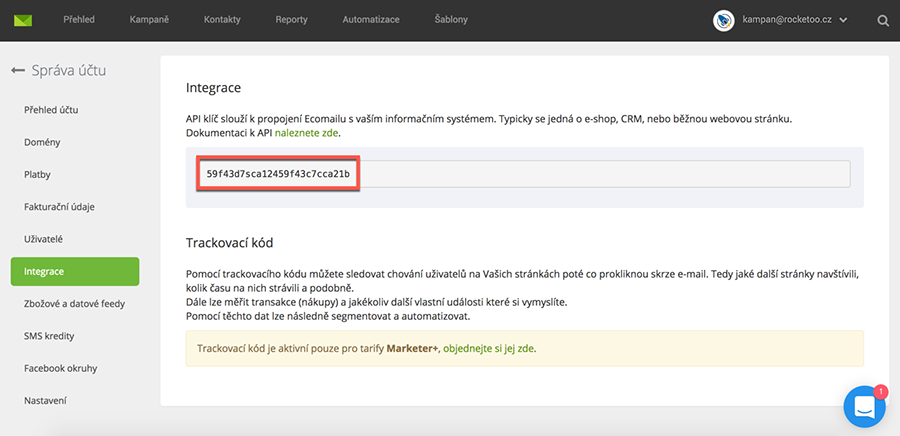The width and height of the screenshot is (900, 436).
Task: Select Facebook okruhy in sidebar
Action: pyautogui.click(x=60, y=368)
